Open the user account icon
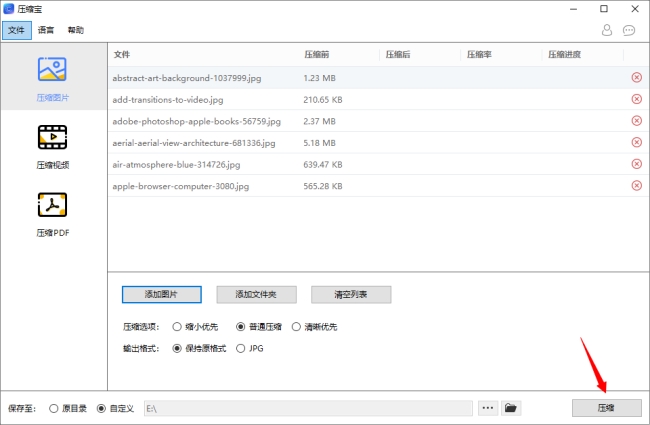 click(607, 30)
